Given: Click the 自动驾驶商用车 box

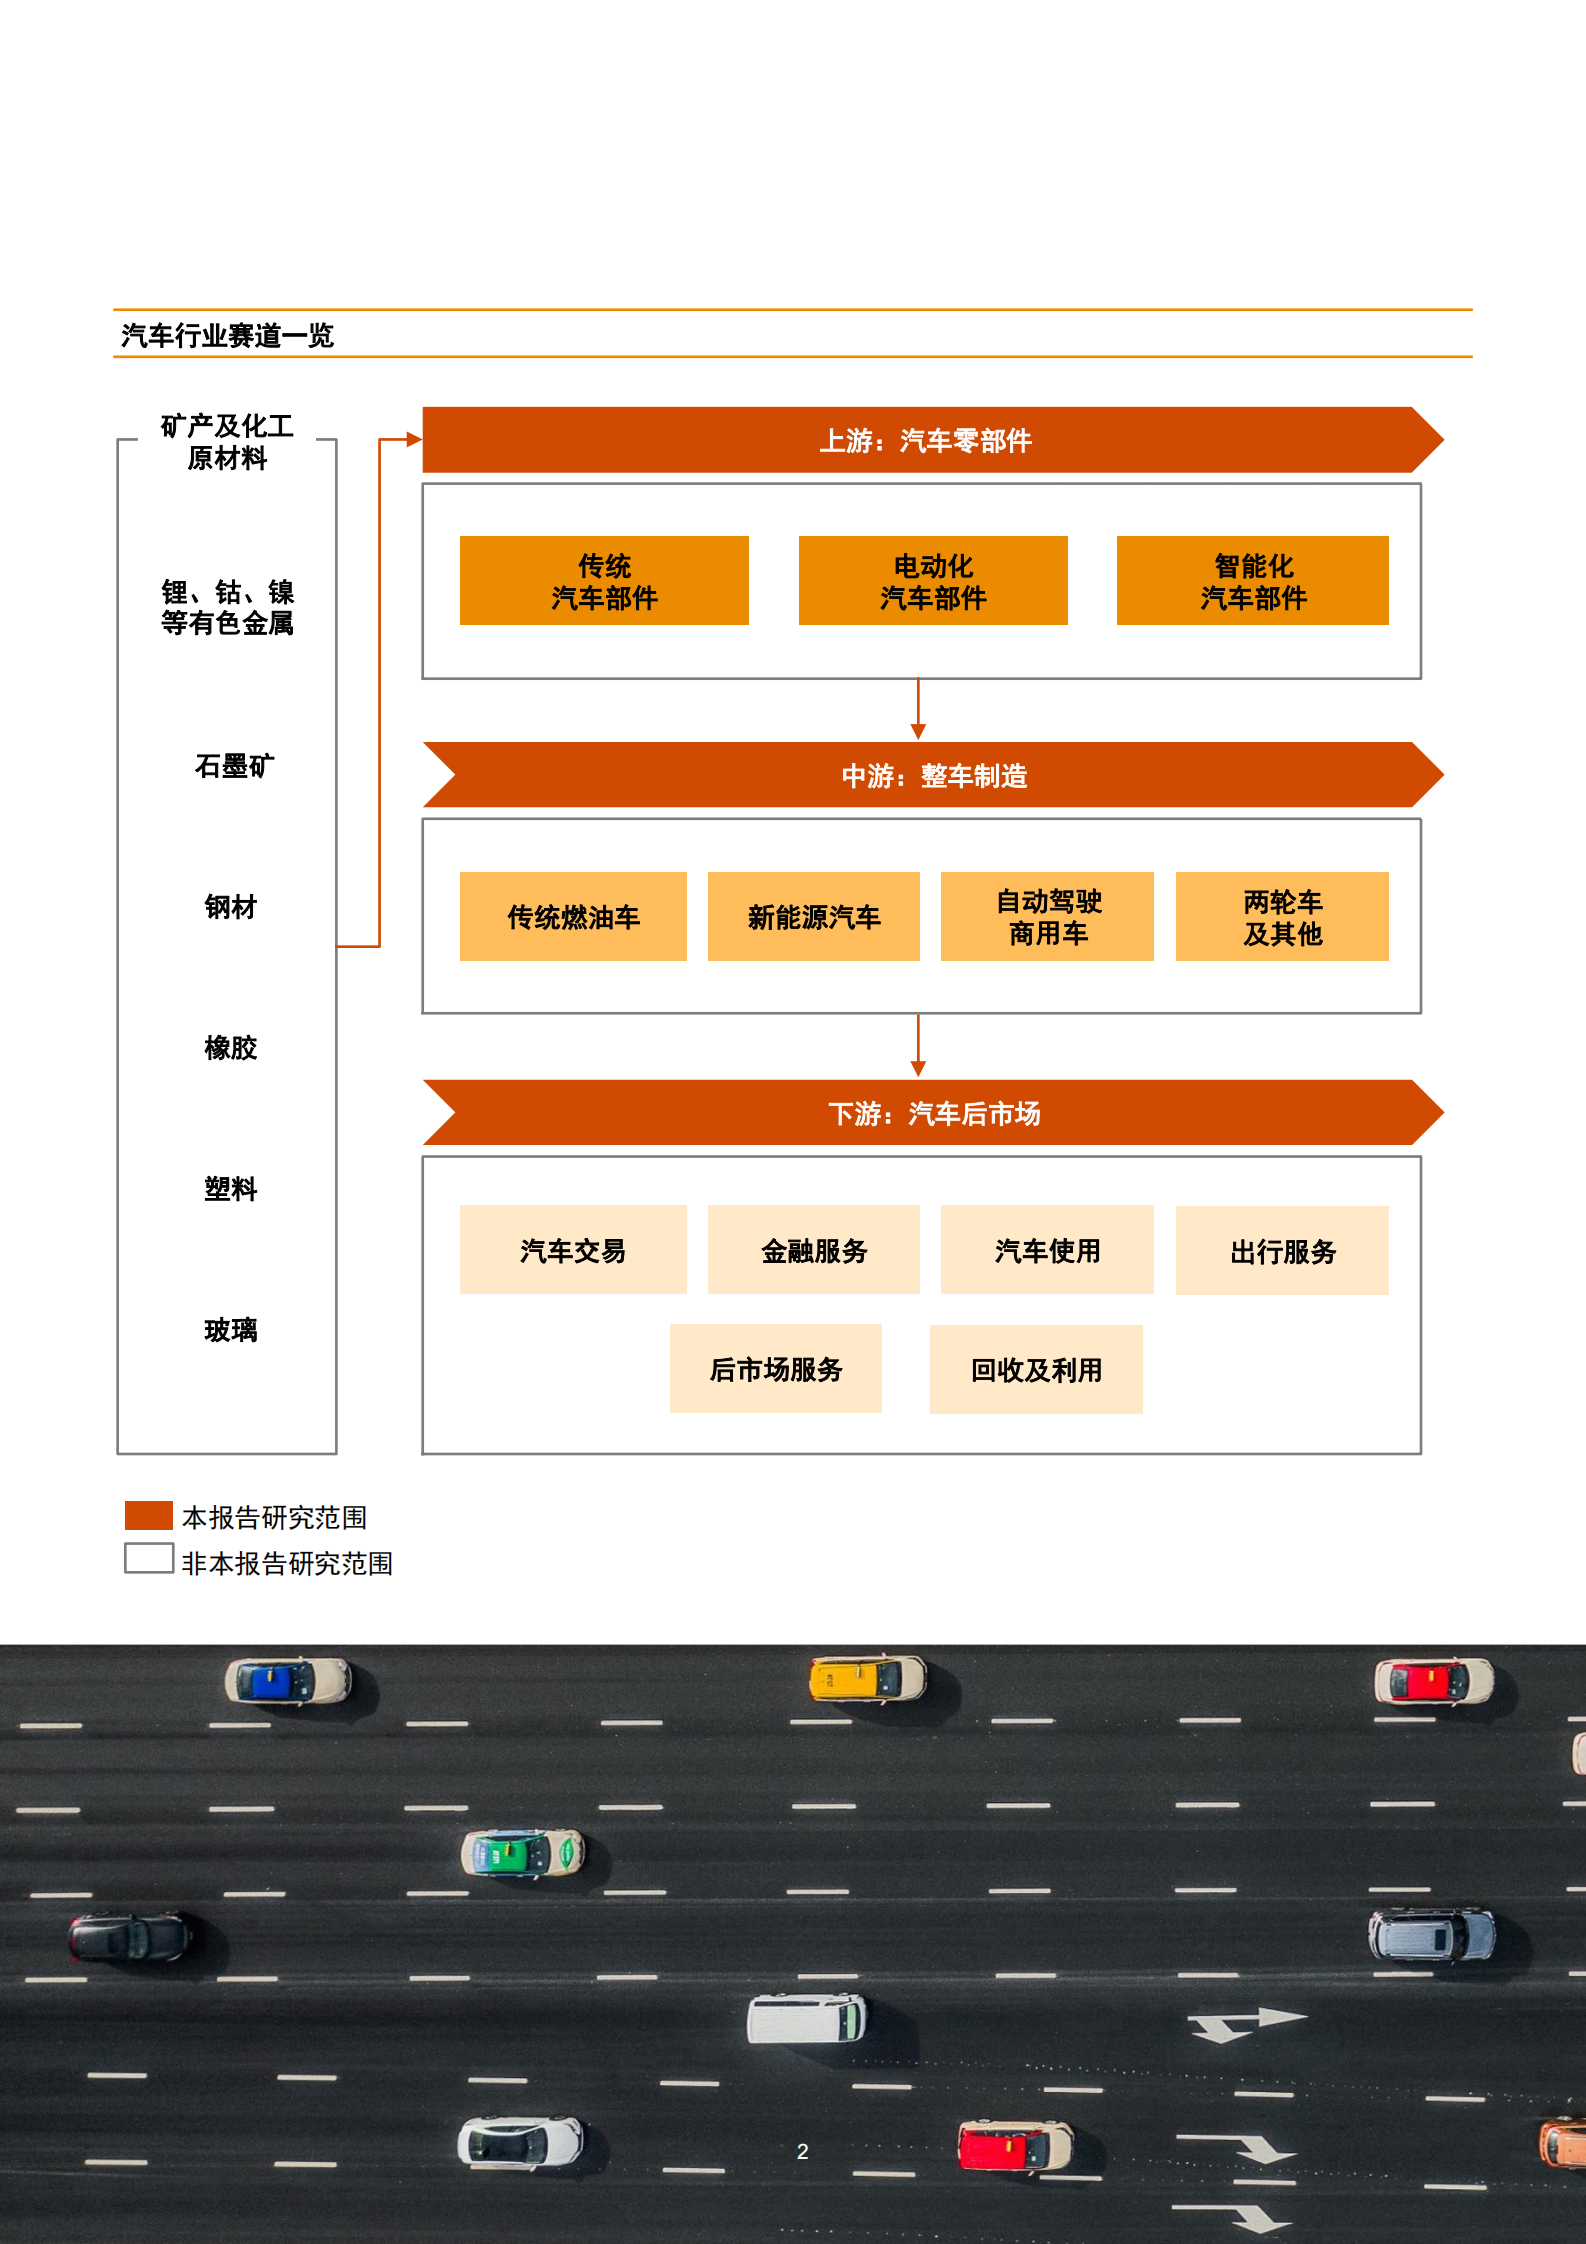Looking at the screenshot, I should (x=1047, y=917).
